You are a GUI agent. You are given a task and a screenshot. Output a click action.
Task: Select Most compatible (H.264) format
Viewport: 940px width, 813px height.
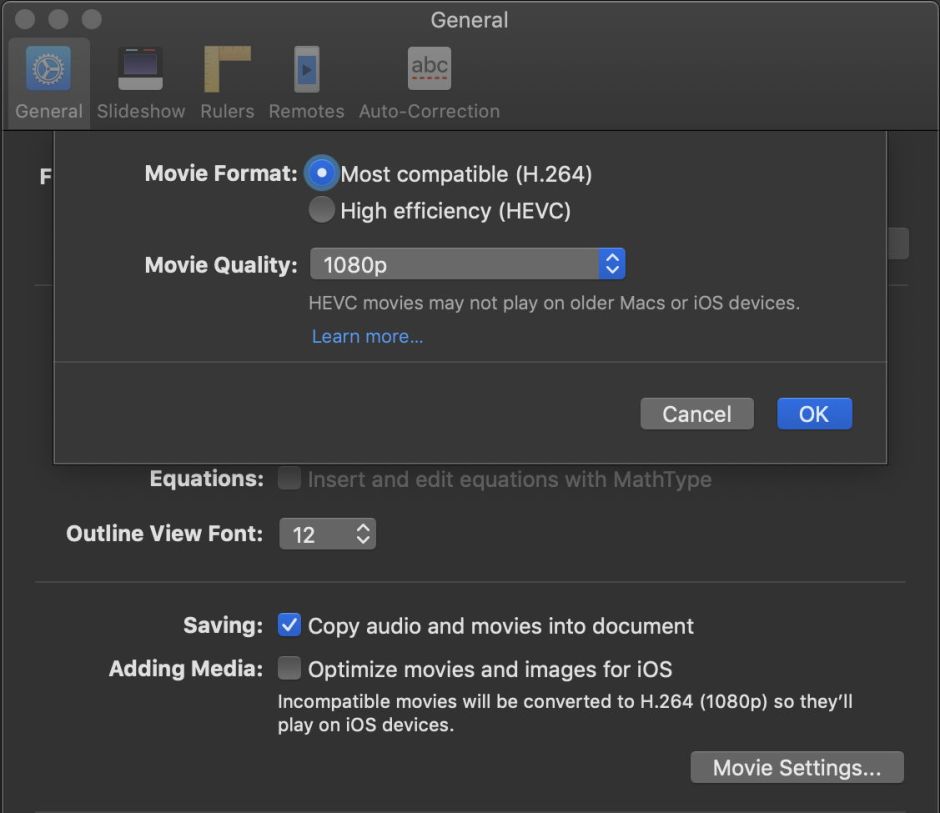click(x=321, y=173)
